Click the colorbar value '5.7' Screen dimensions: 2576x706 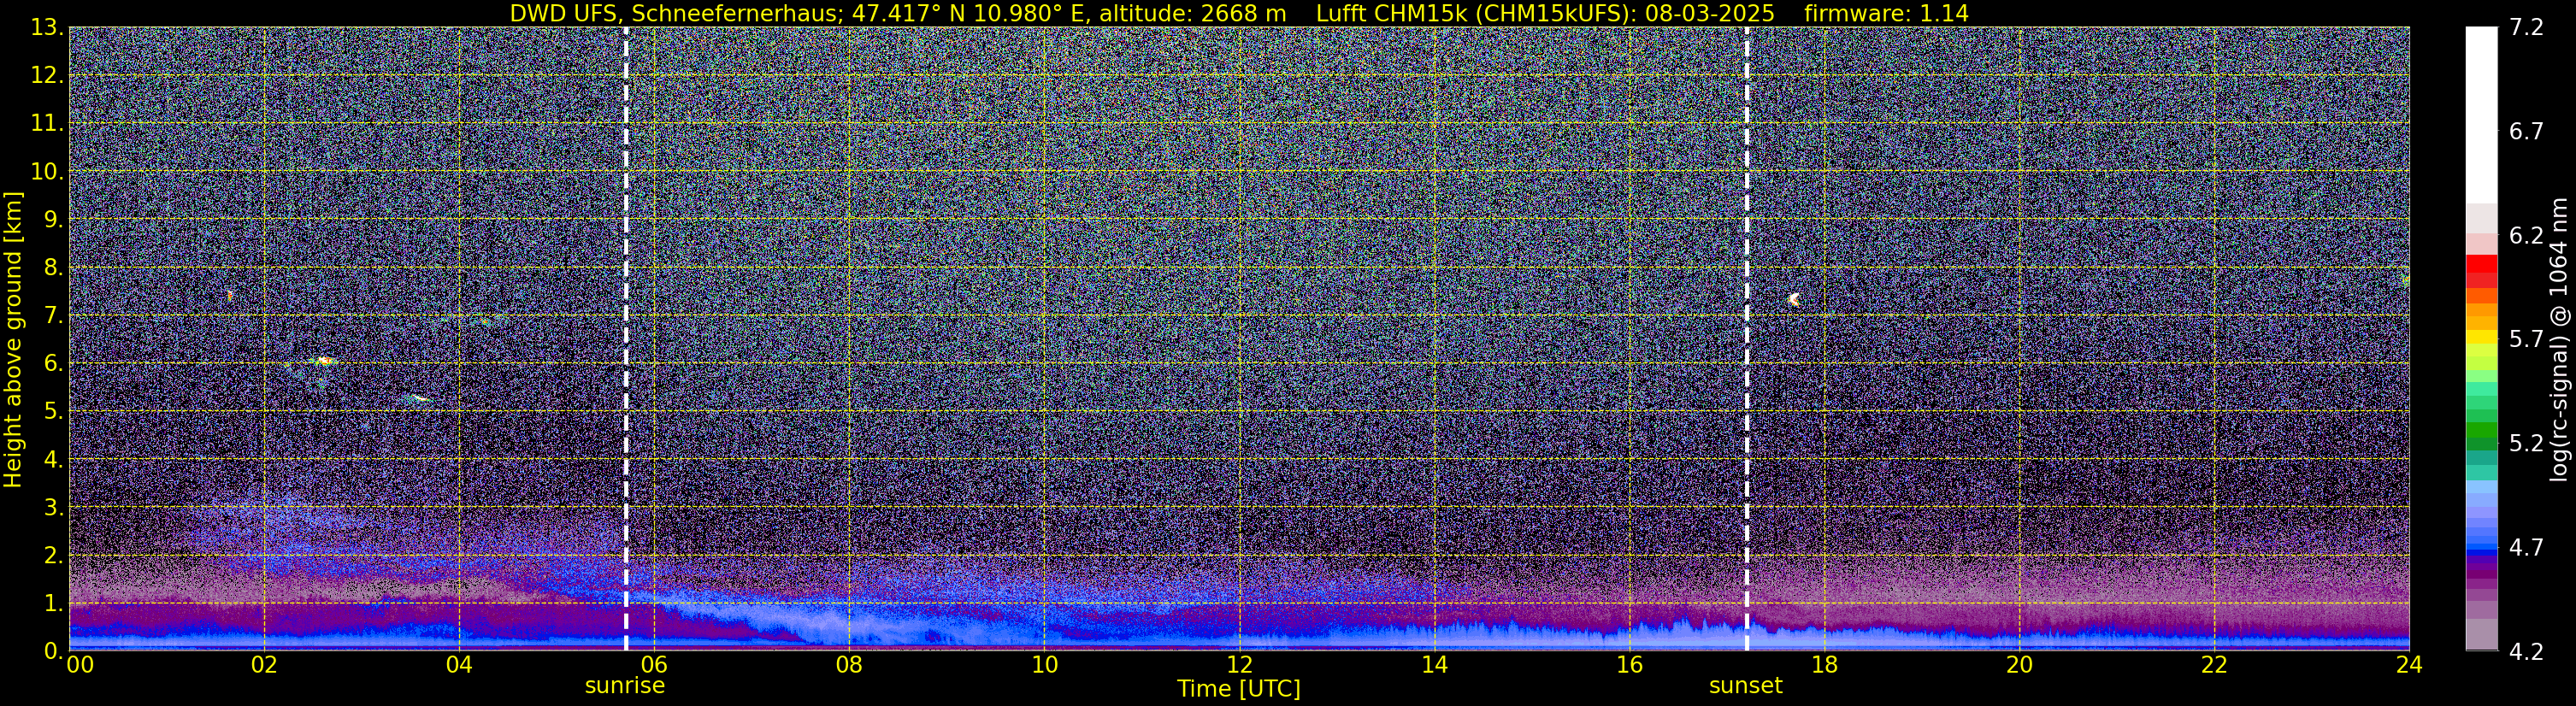[x=2526, y=339]
